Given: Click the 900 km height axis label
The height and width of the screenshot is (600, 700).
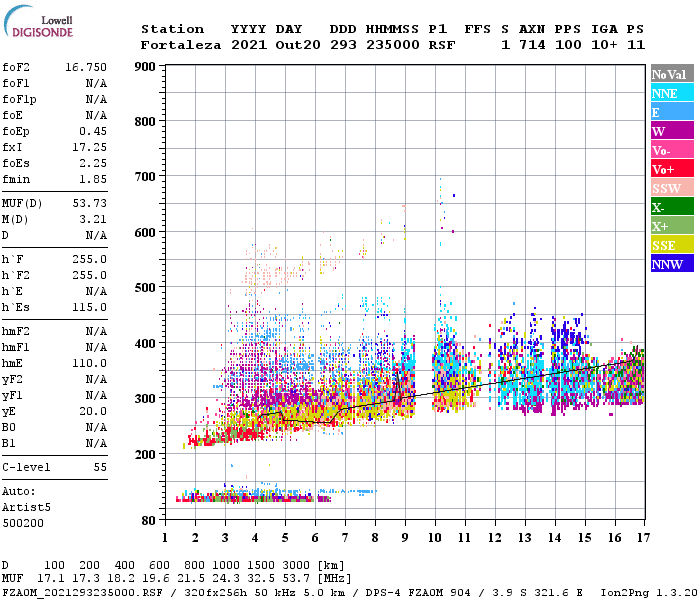Looking at the screenshot, I should [x=145, y=67].
